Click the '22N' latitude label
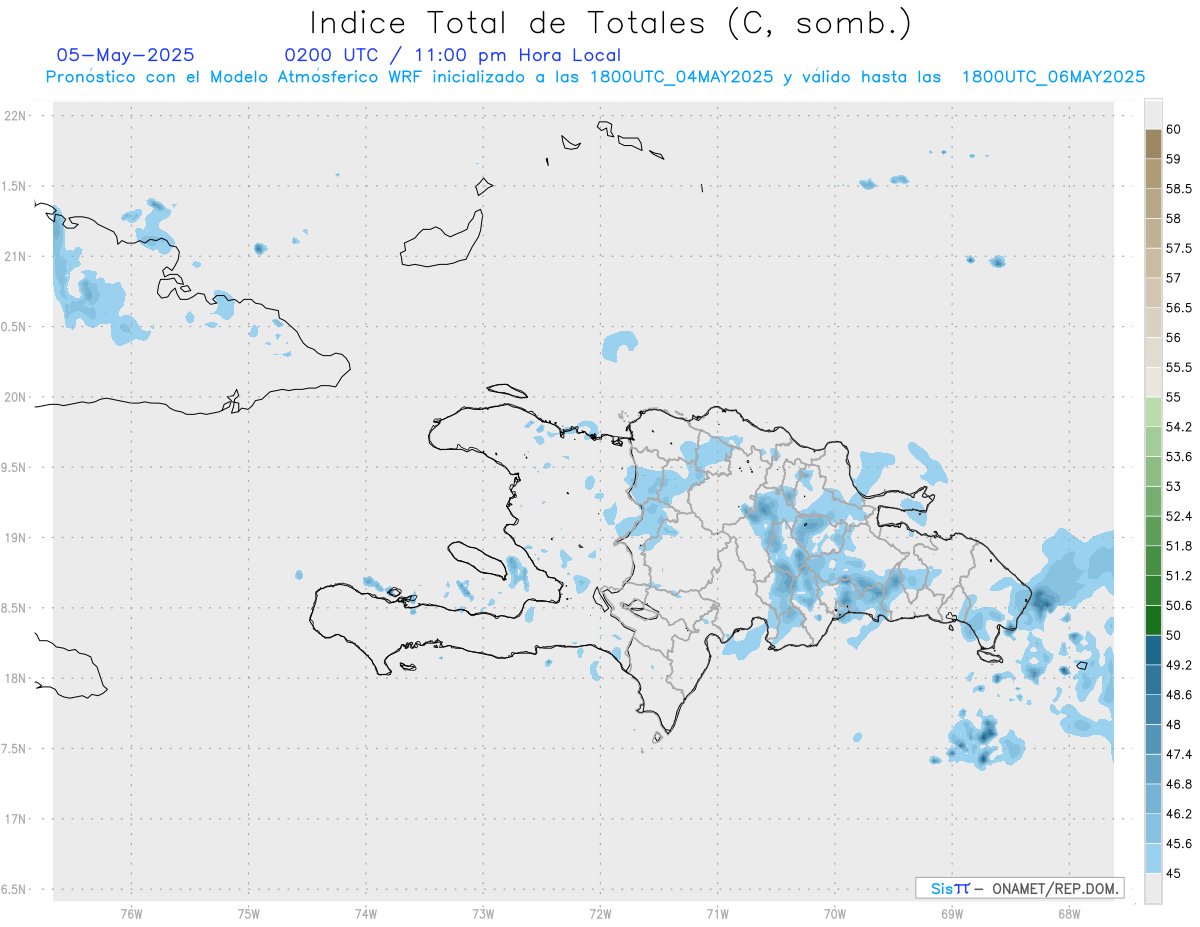The width and height of the screenshot is (1200, 927). click(x=16, y=116)
